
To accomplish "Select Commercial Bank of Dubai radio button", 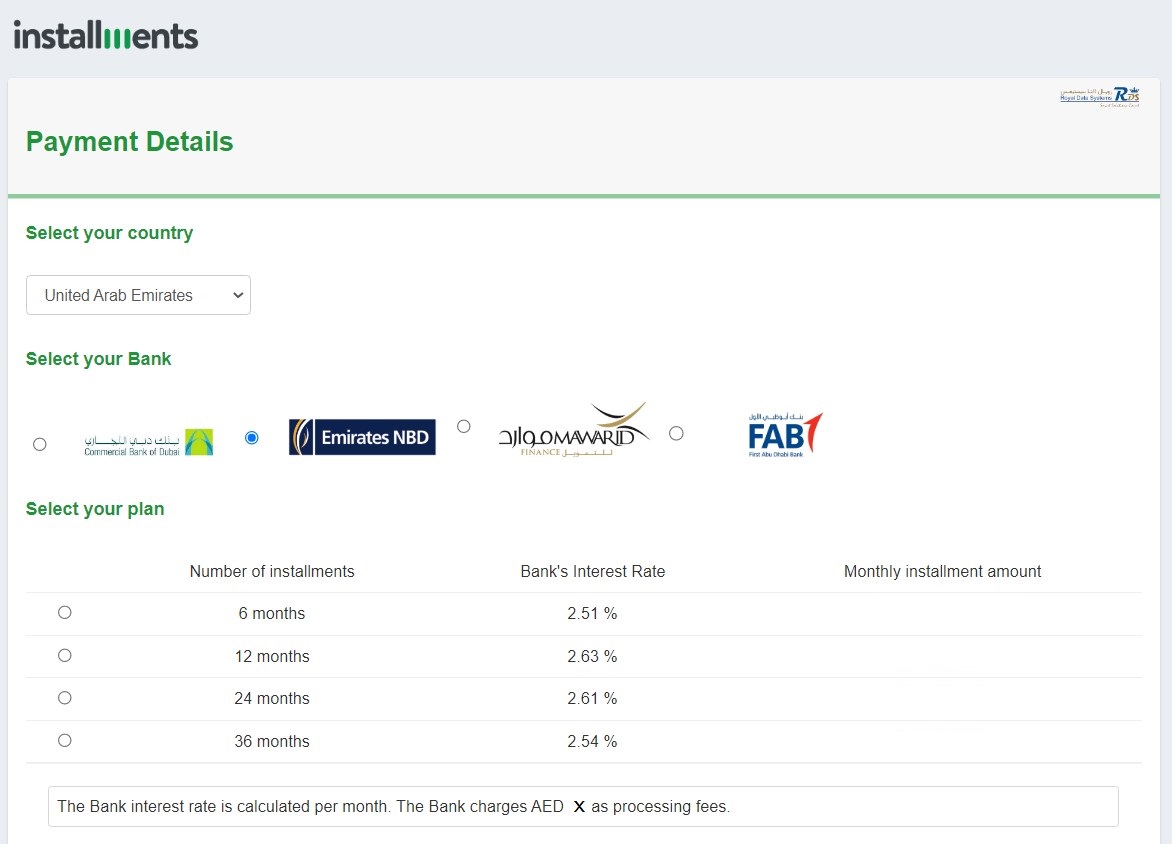I will [x=40, y=444].
